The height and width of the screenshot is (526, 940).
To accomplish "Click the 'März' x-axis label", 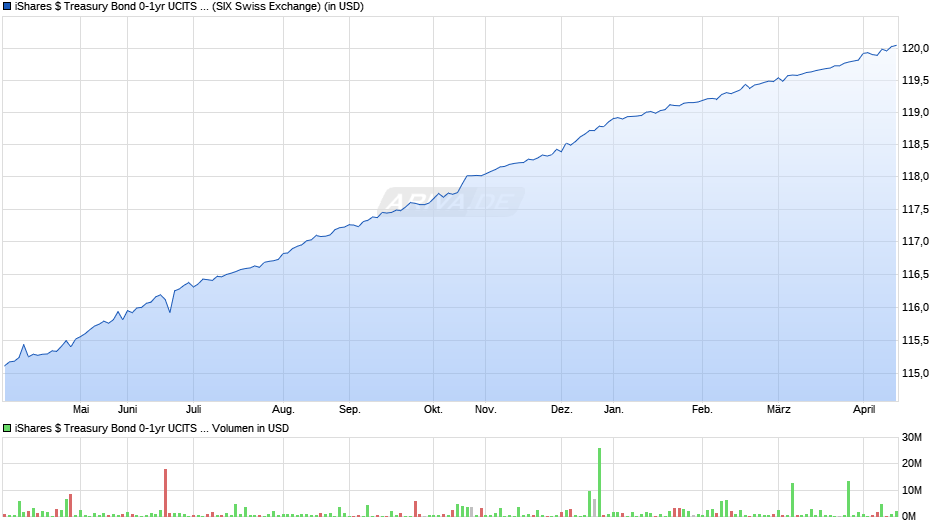I will point(779,410).
